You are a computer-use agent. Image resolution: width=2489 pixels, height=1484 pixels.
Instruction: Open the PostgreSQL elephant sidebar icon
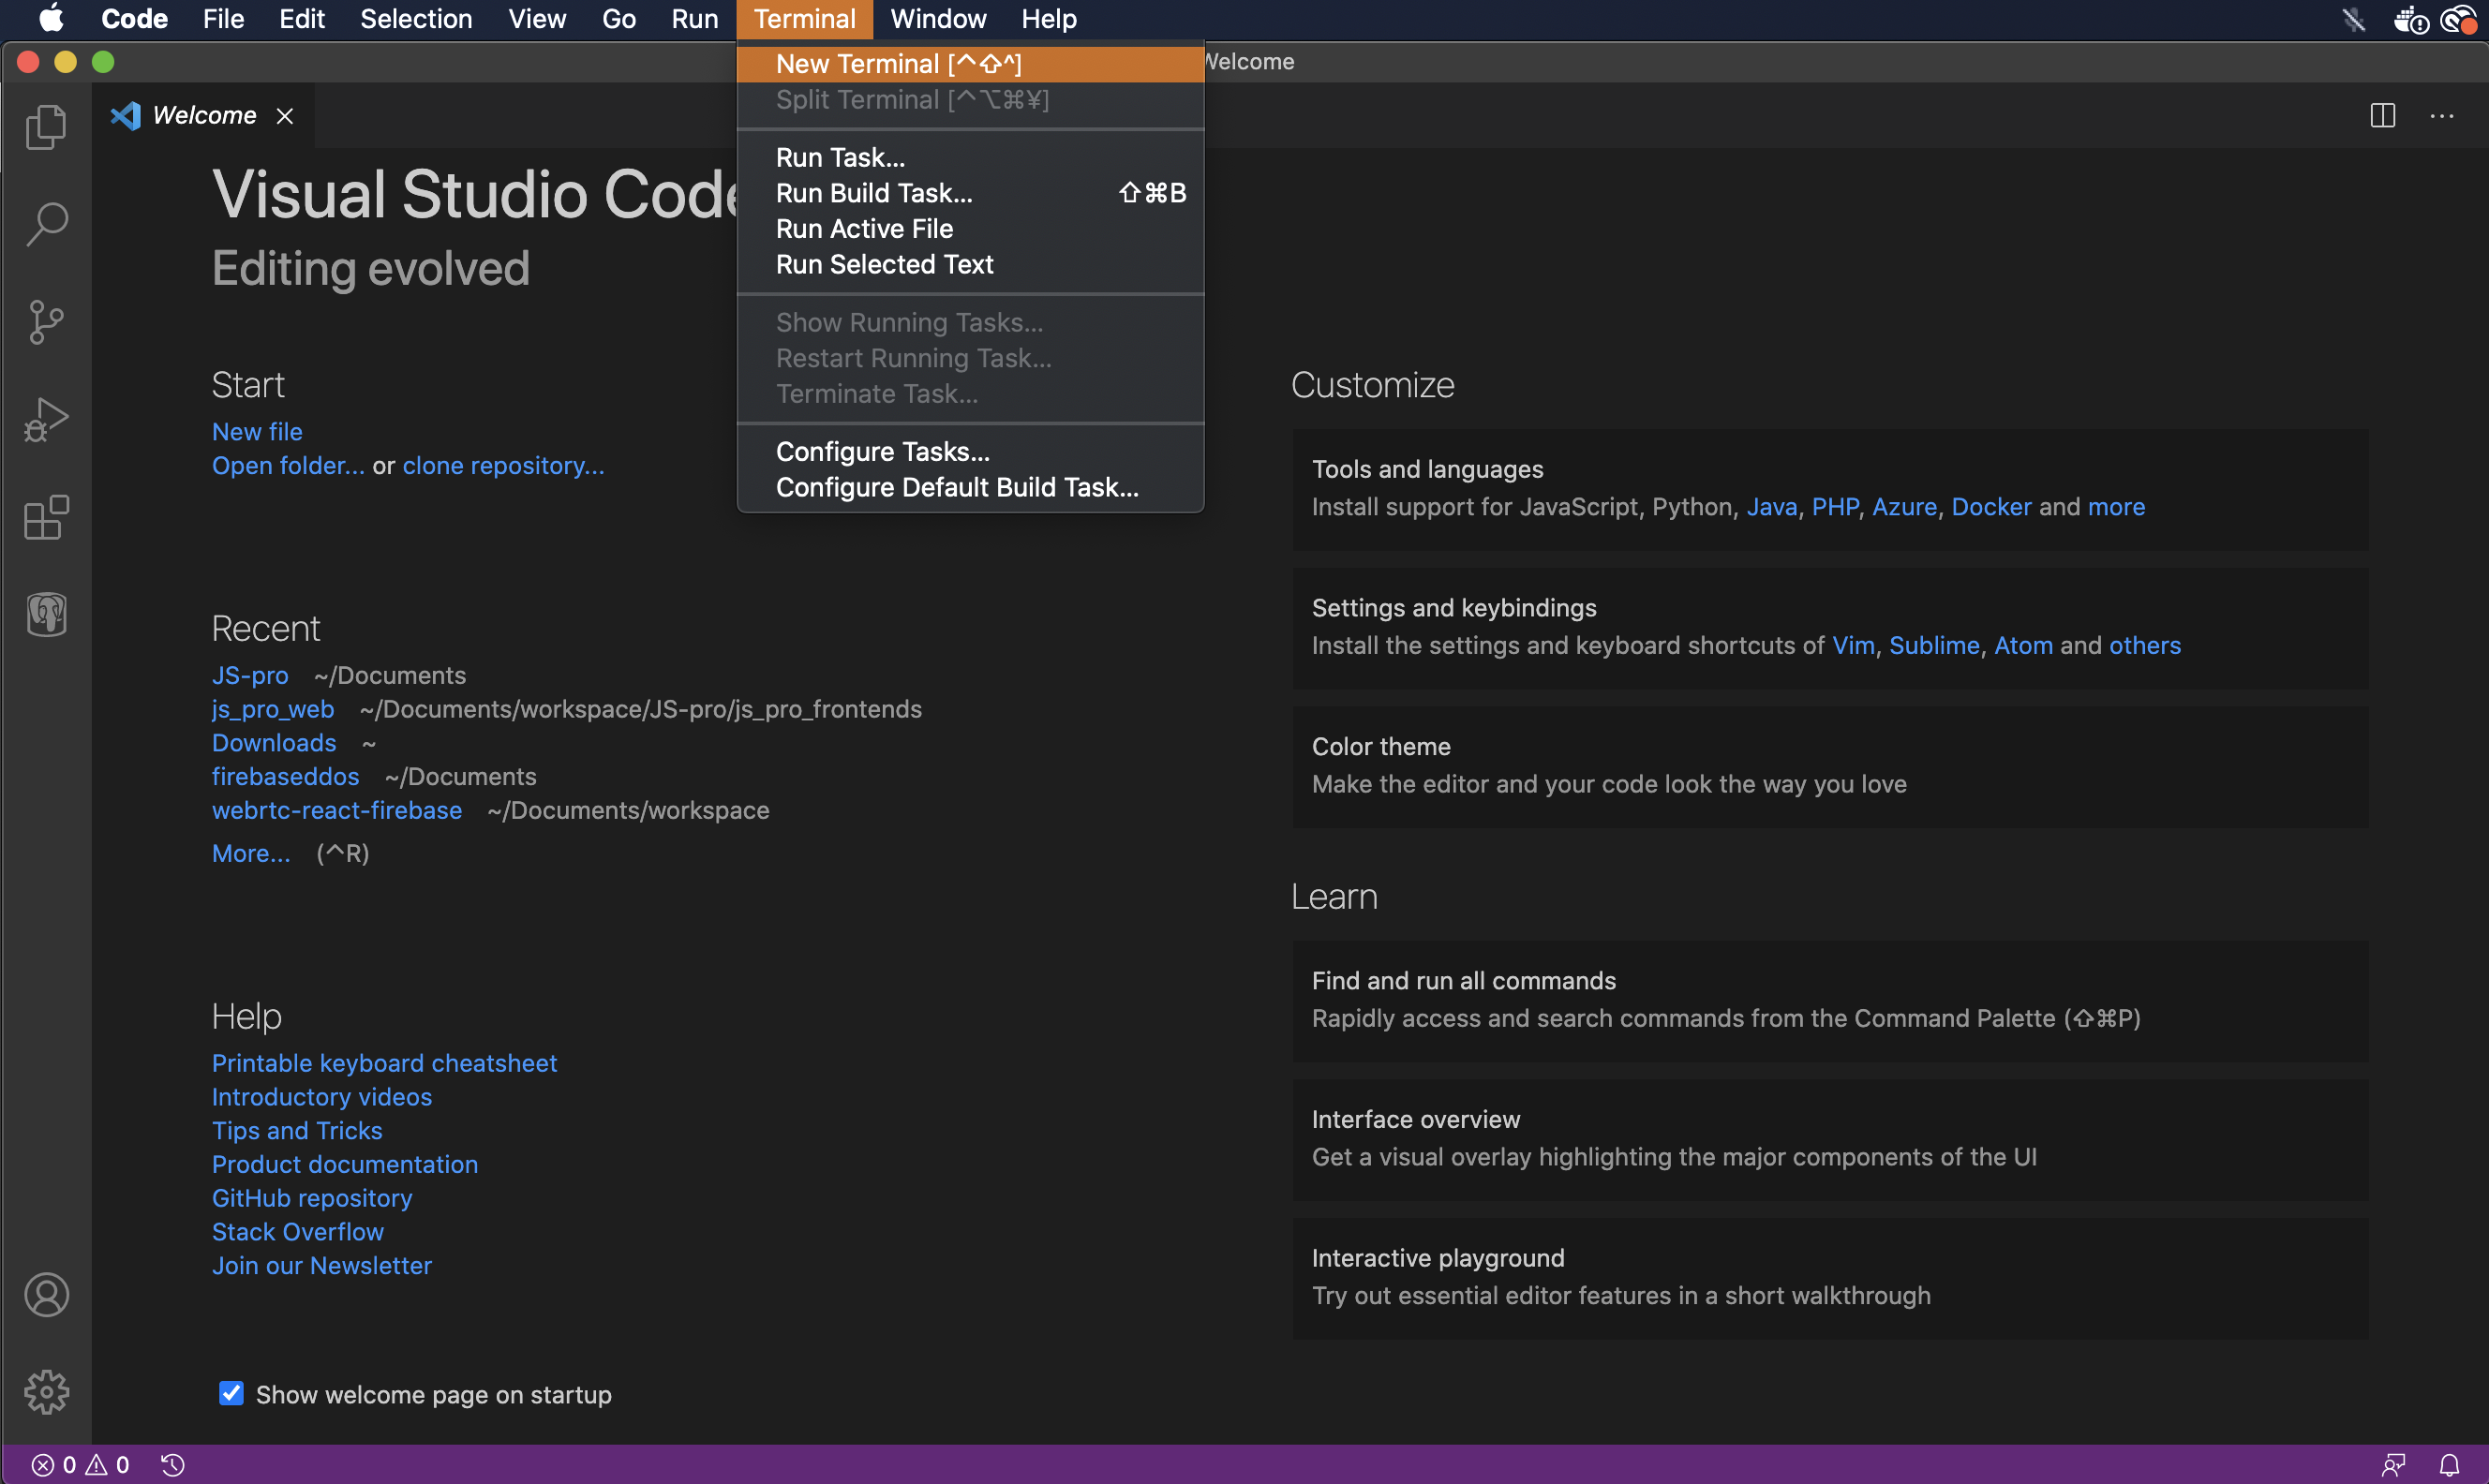pyautogui.click(x=46, y=614)
